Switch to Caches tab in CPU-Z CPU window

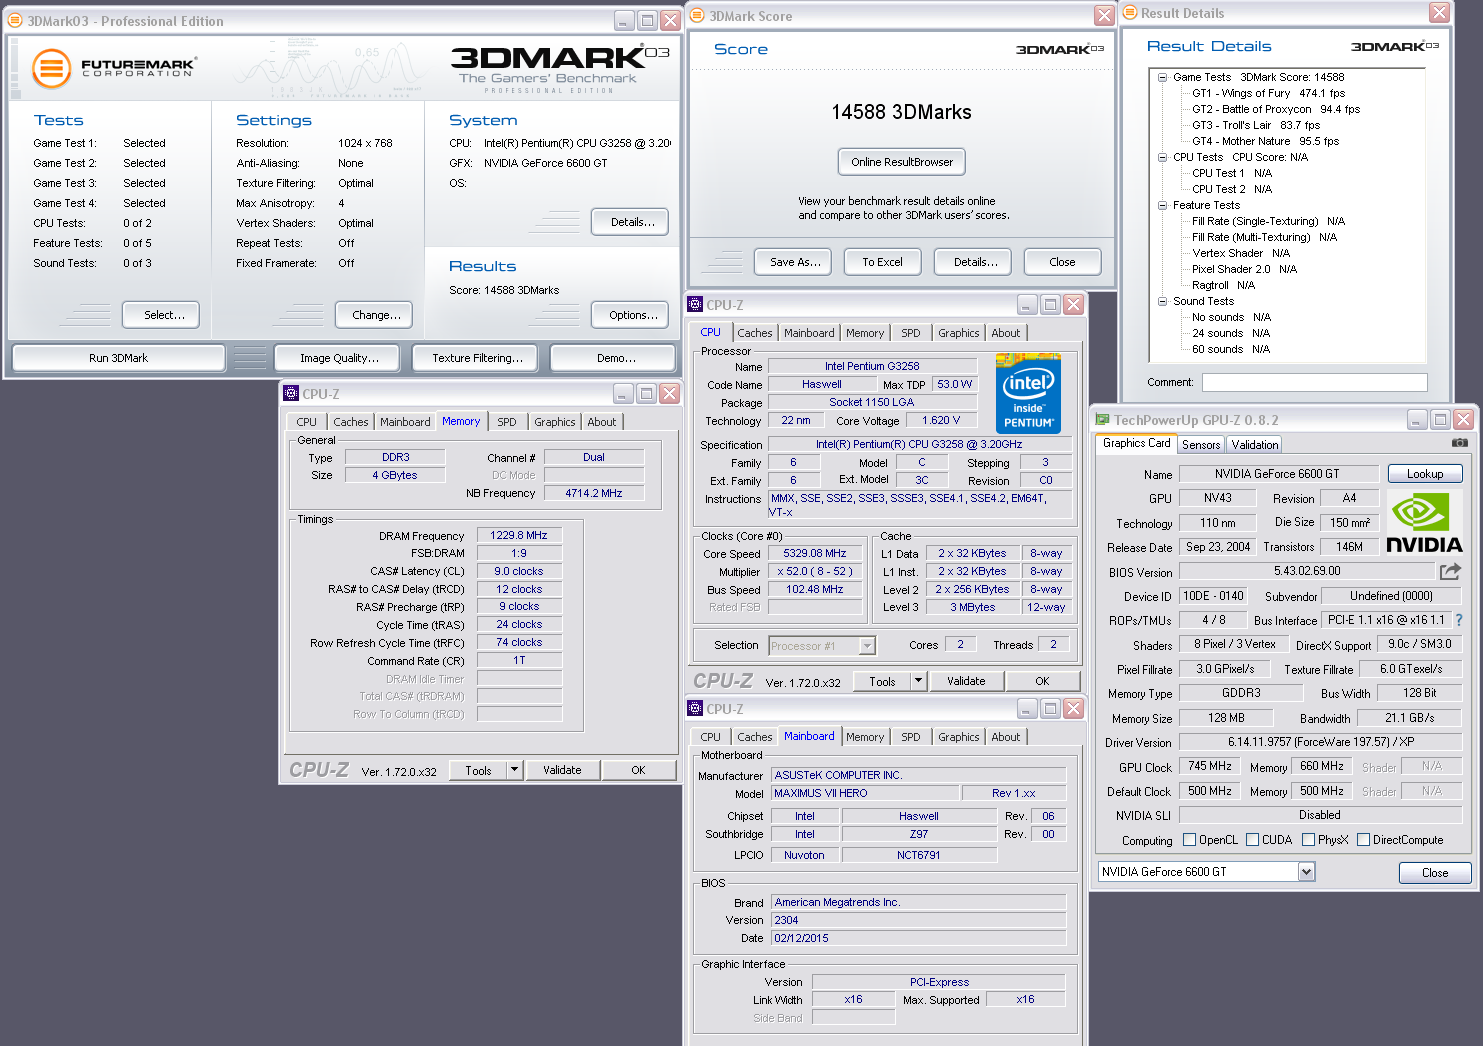pos(755,333)
